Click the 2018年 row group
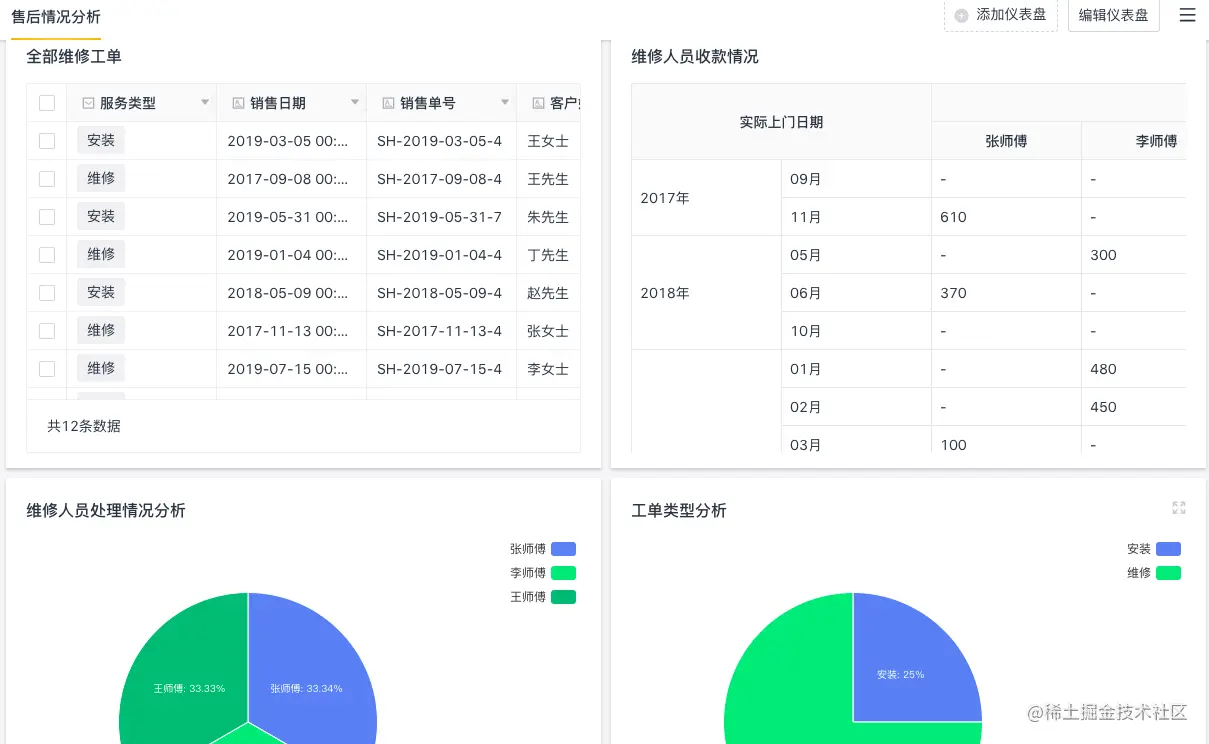Screen dimensions: 1209x744 pos(706,293)
